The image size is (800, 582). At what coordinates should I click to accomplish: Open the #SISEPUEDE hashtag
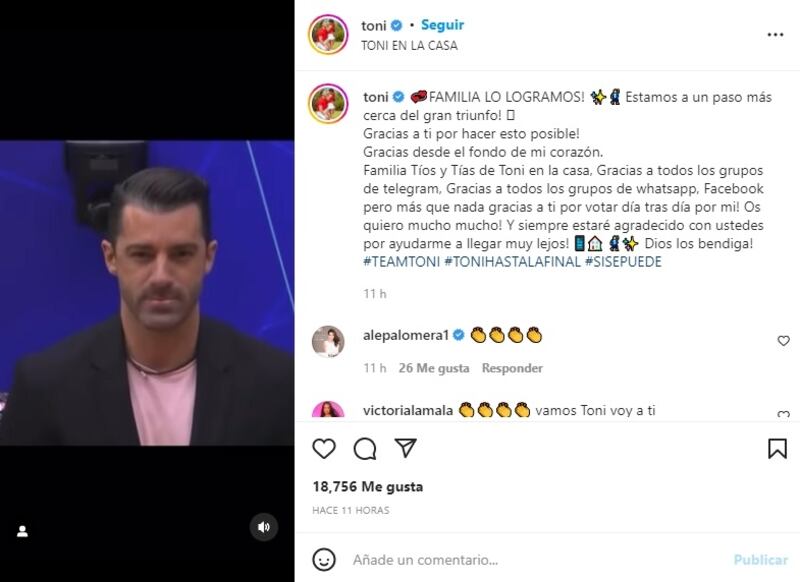623,262
